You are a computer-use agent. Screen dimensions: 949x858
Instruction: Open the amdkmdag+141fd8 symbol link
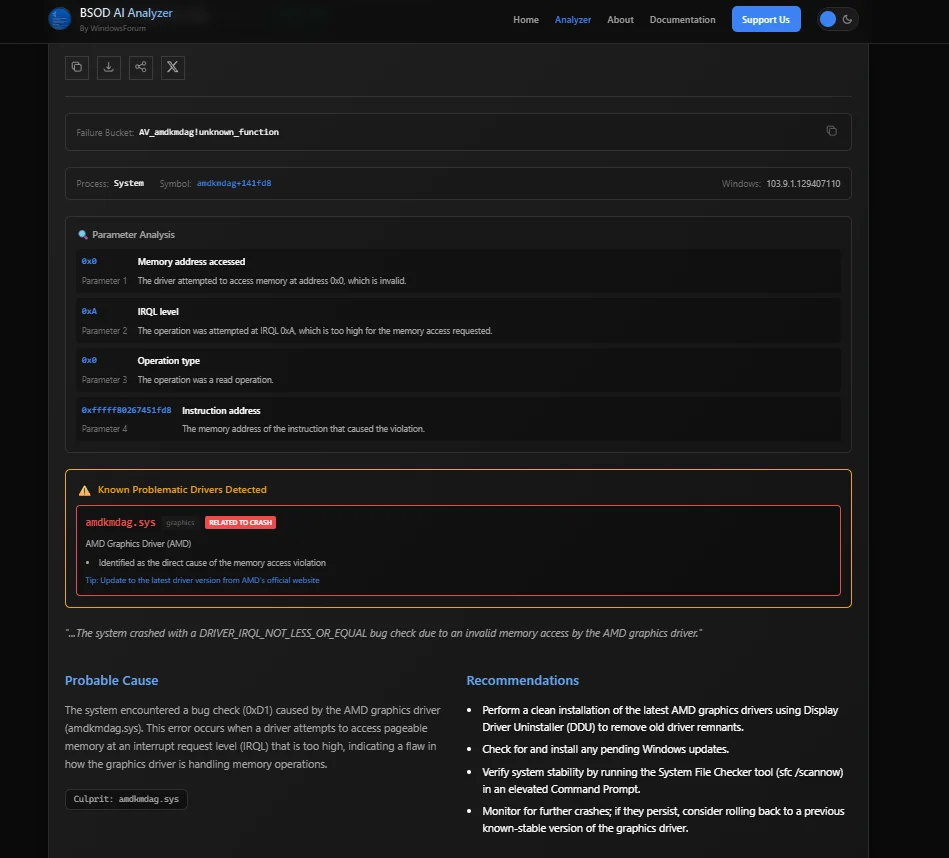point(234,183)
